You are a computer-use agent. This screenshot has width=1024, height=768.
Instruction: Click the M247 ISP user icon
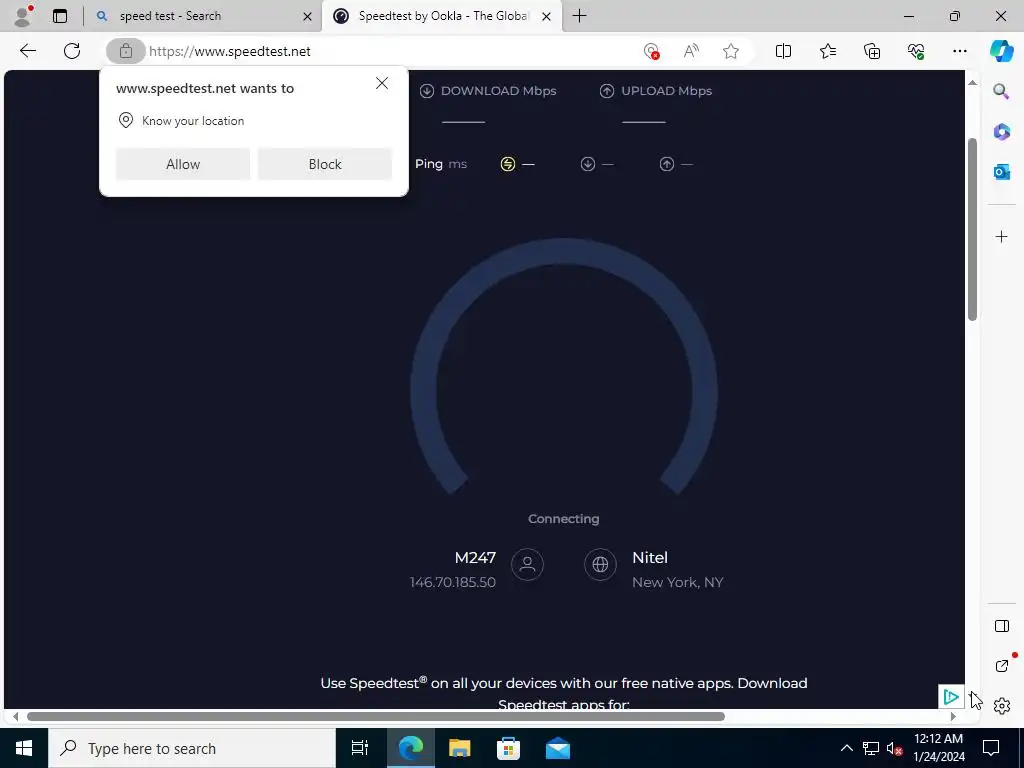pyautogui.click(x=527, y=565)
